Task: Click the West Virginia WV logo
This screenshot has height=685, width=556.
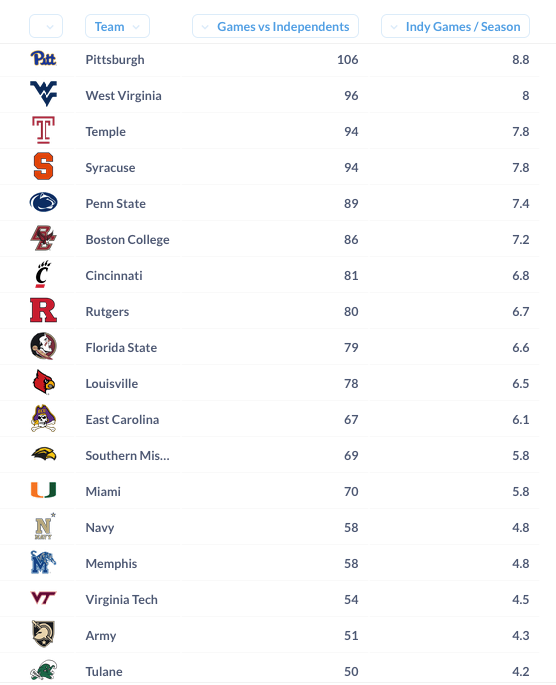Action: pos(43,93)
